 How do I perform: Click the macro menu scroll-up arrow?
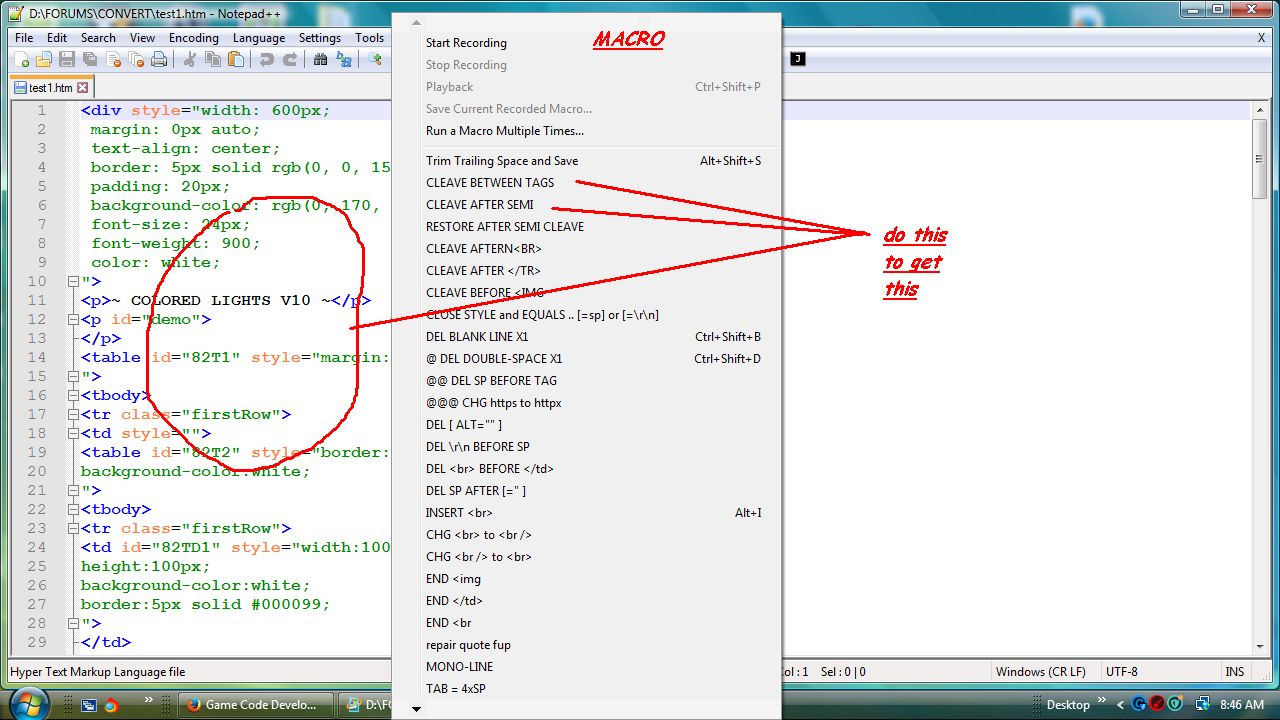pos(417,22)
